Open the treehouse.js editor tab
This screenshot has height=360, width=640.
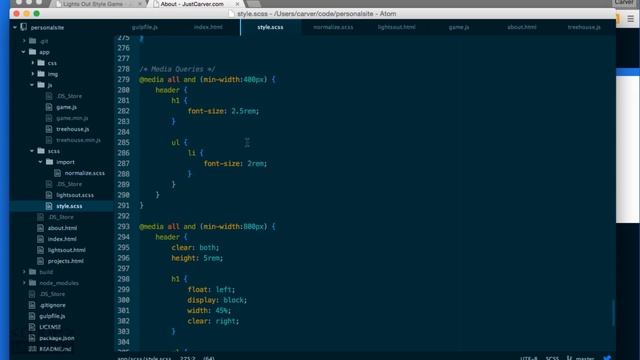click(584, 27)
